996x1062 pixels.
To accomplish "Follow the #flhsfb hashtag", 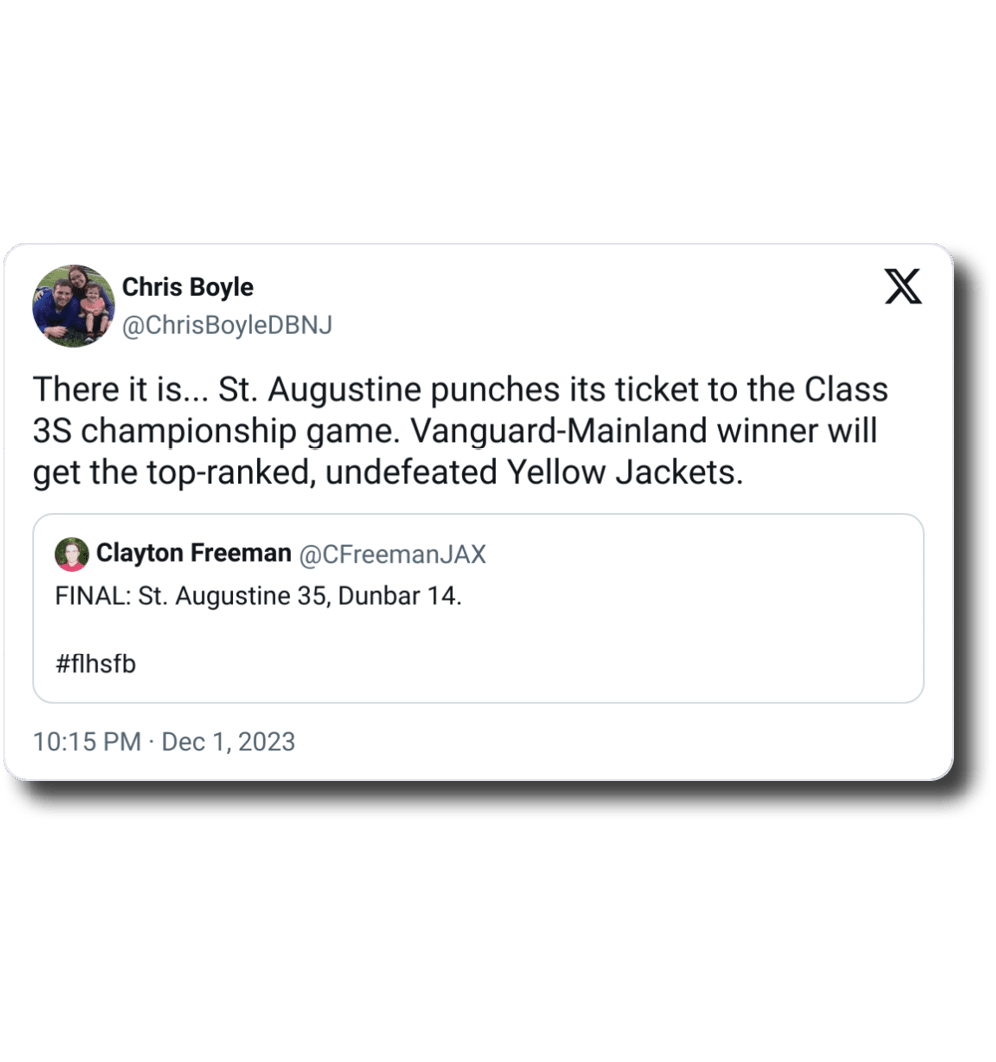I will 95,663.
